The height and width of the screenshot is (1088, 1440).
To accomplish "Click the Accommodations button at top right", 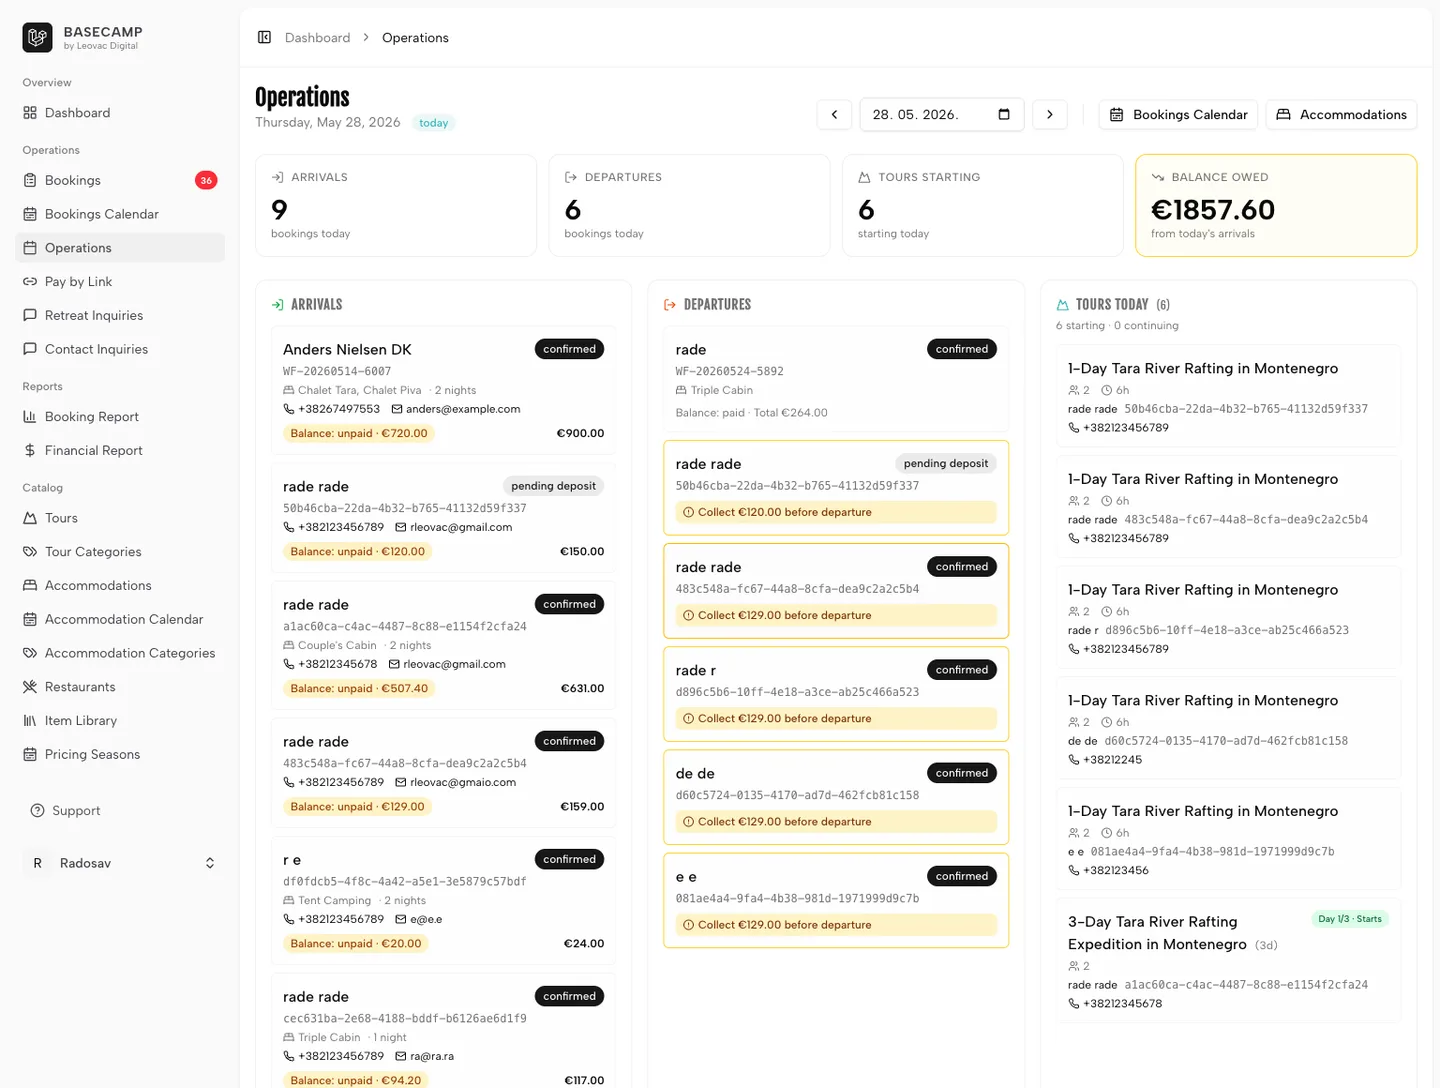I will coord(1342,114).
